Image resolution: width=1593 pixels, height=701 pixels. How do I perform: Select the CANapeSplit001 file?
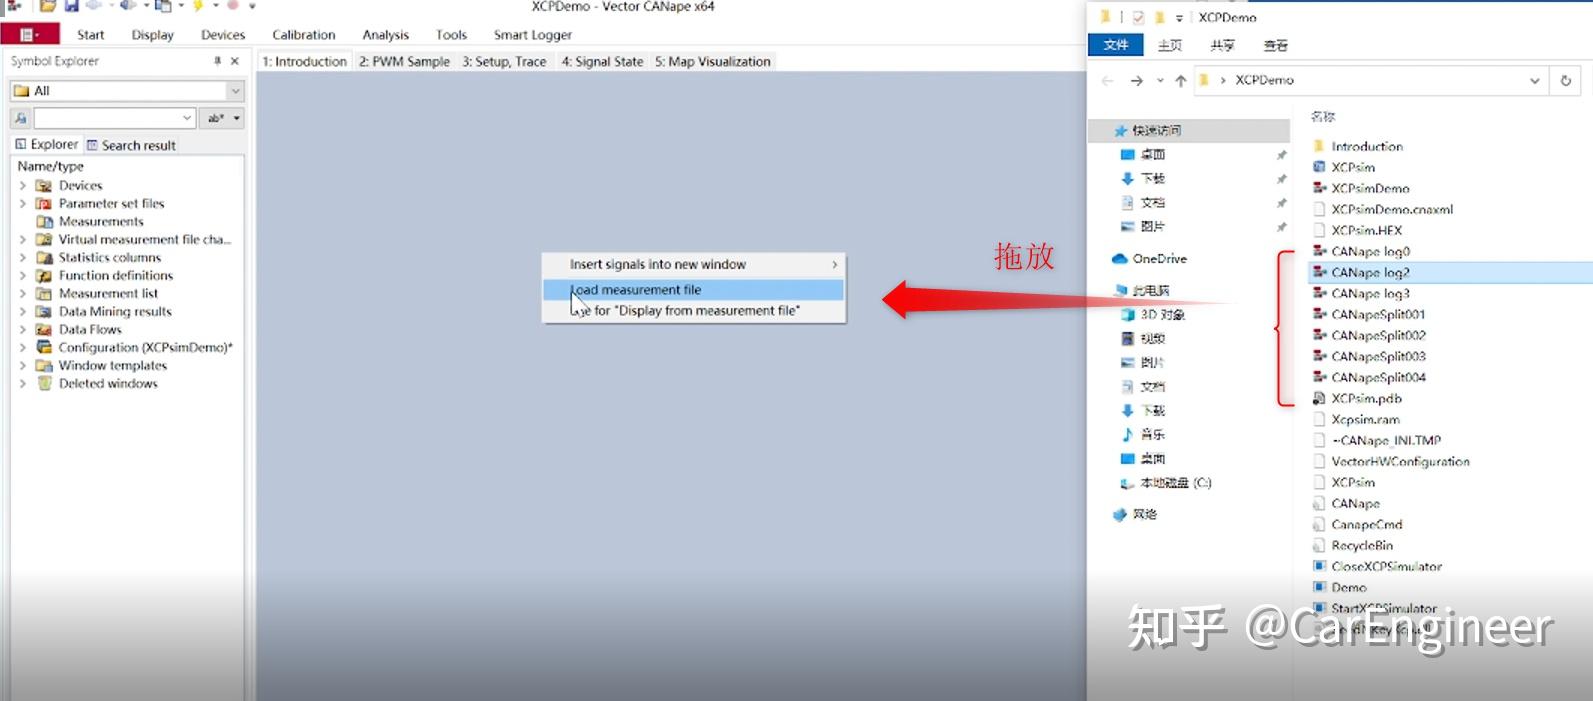click(x=1378, y=314)
